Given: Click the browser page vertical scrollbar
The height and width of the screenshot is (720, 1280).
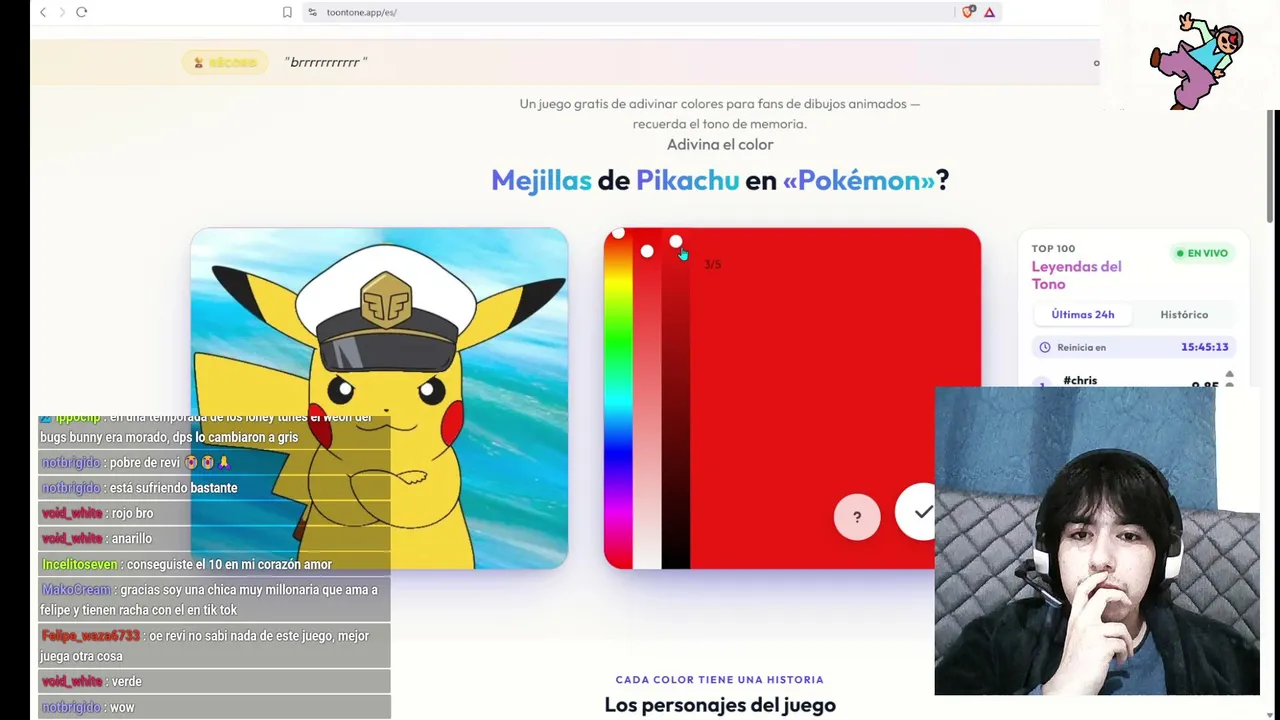Looking at the screenshot, I should coord(1272,165).
